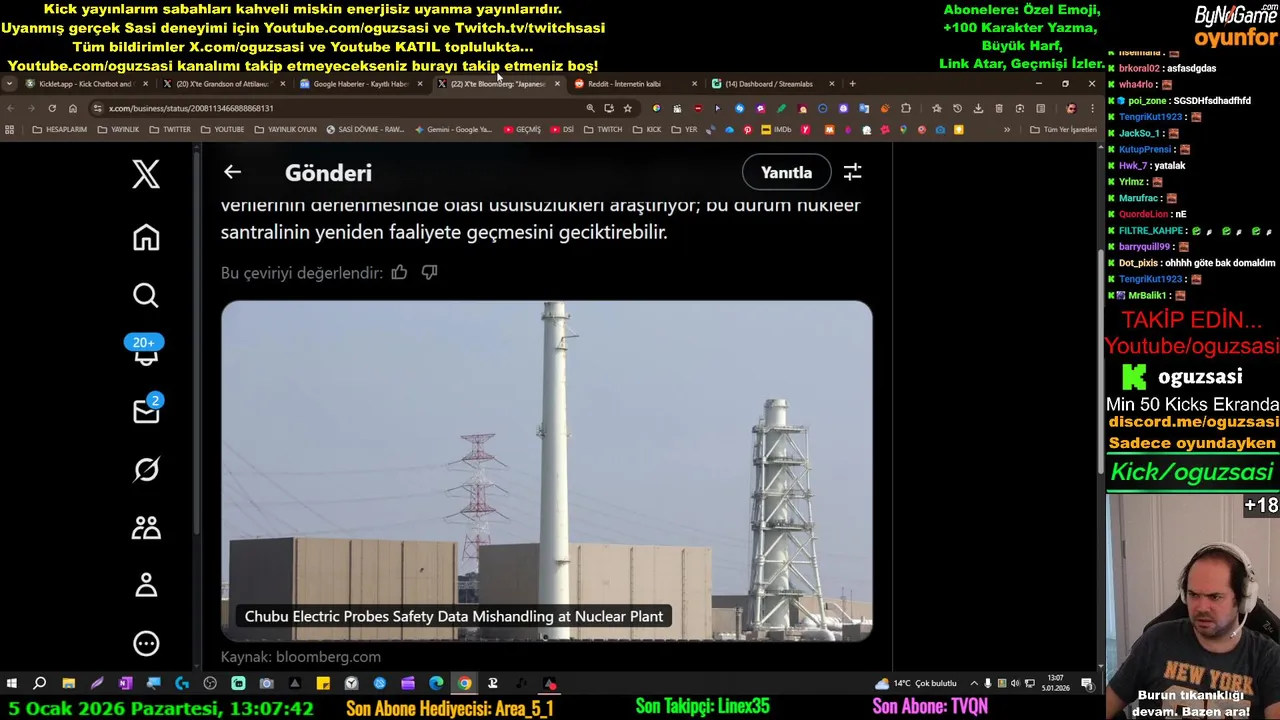
Task: Expand the tab search dropdown arrow
Action: pyautogui.click(x=9, y=84)
